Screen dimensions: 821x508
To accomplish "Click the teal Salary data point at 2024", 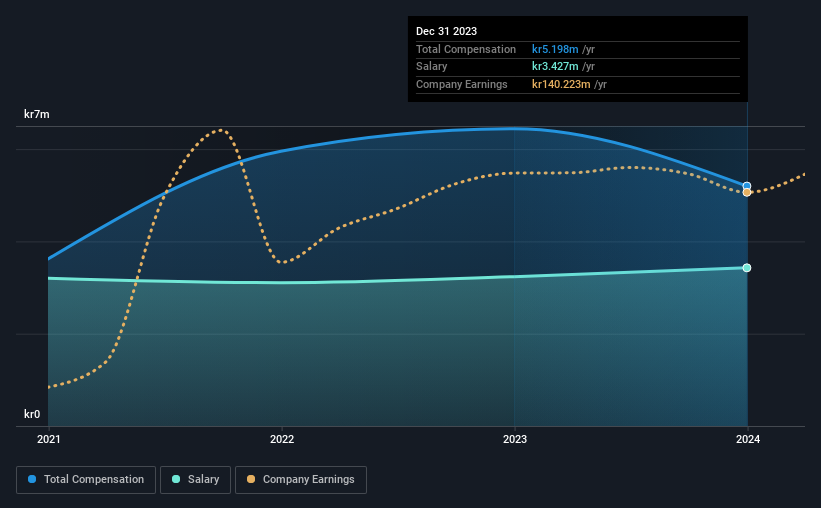I will click(x=747, y=268).
